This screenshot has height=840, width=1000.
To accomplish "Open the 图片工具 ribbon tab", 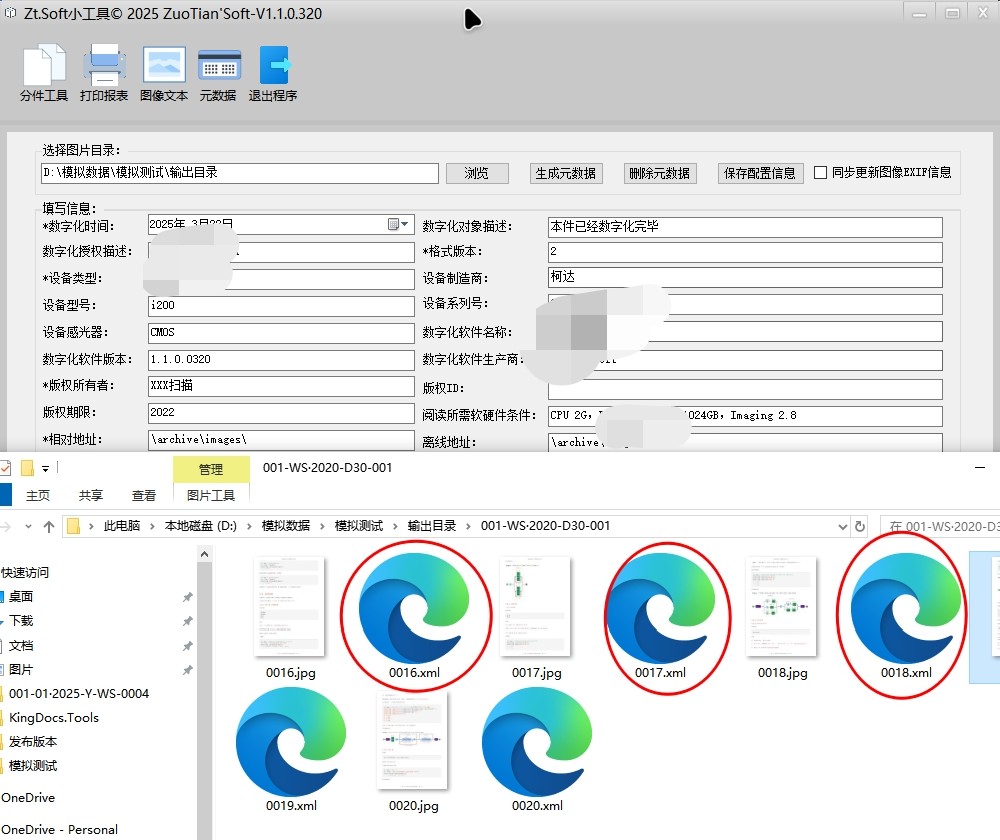I will 210,495.
